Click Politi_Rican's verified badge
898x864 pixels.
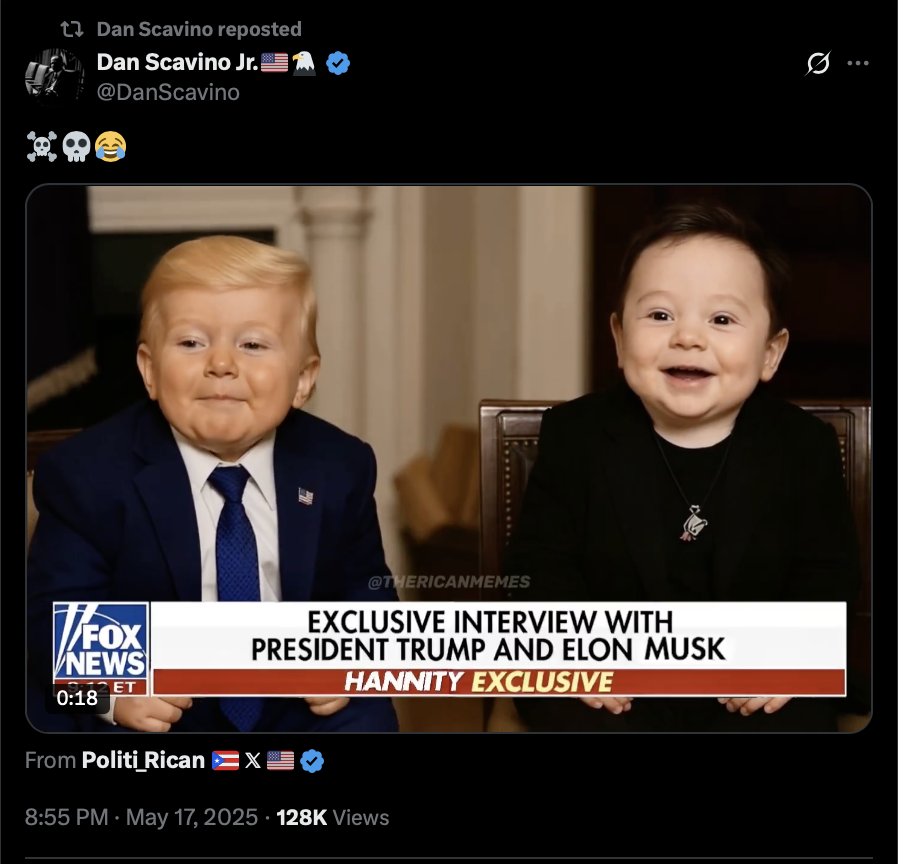click(x=312, y=760)
